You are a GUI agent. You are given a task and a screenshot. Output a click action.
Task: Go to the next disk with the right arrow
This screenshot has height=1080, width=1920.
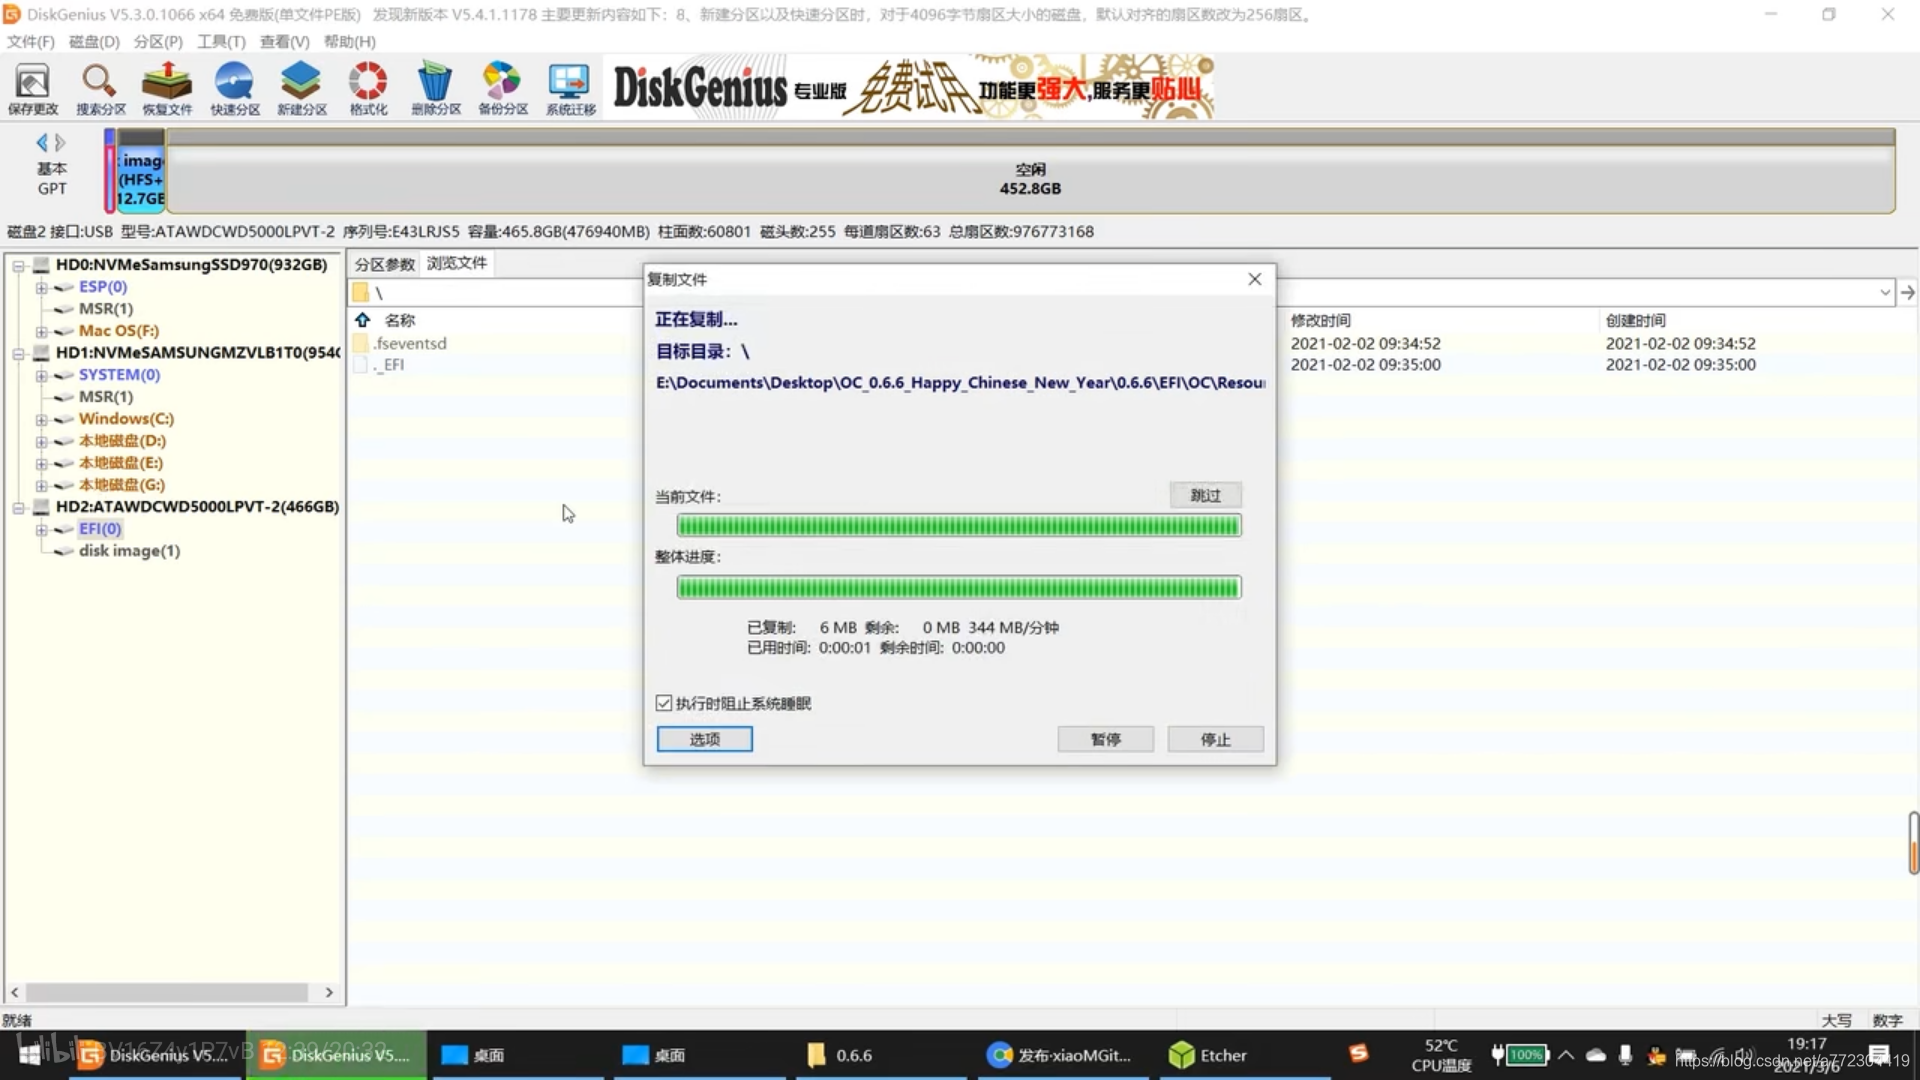coord(60,142)
